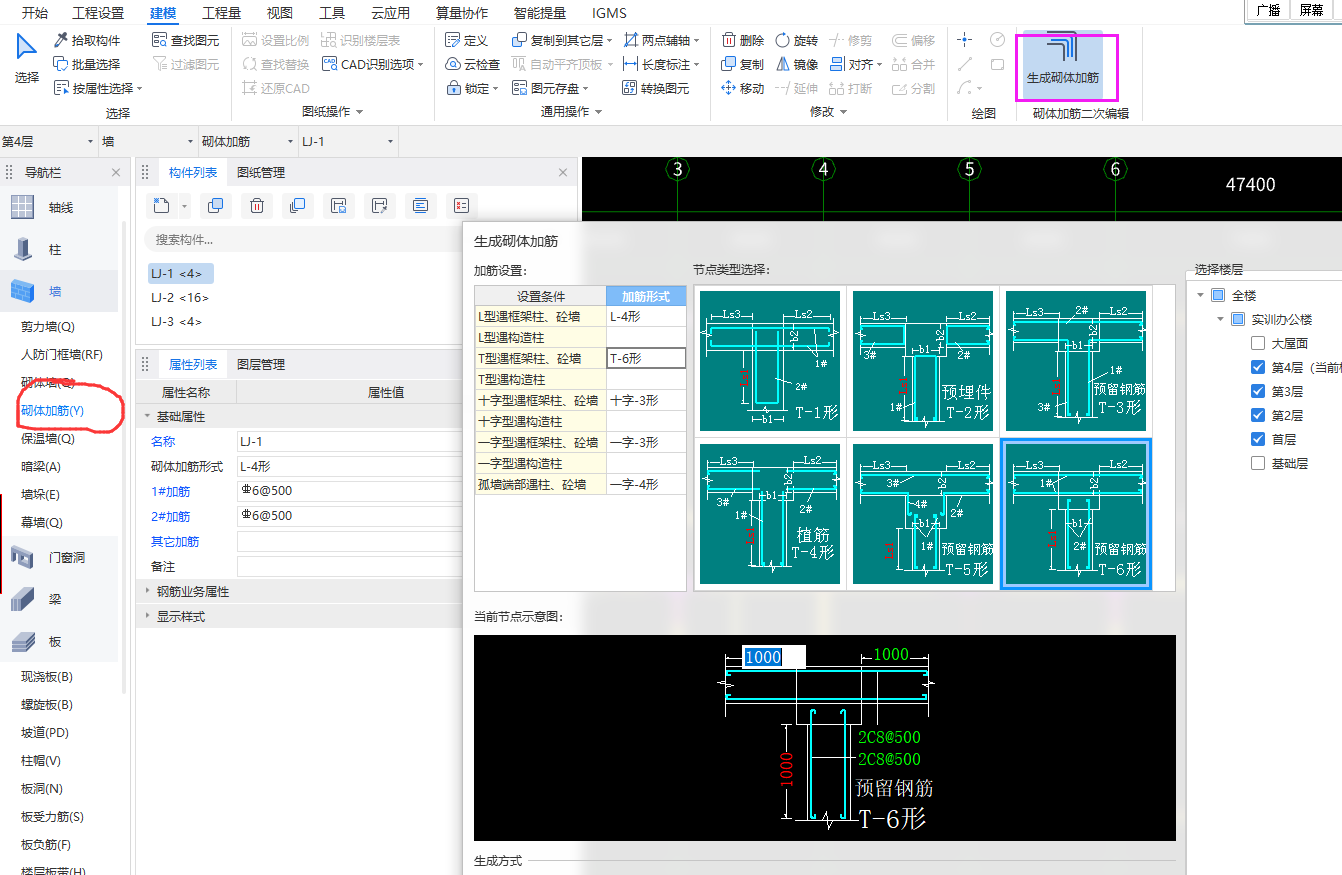1342x875 pixels.
Task: Open 查找图元 search tool
Action: click(186, 40)
